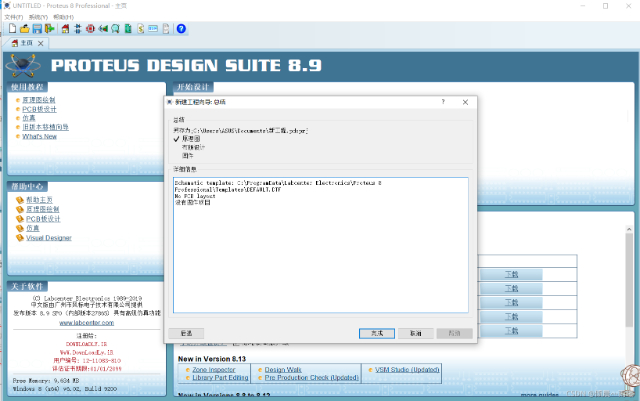Open tutorial link 原理图绘制 under 使用教程

click(x=39, y=100)
